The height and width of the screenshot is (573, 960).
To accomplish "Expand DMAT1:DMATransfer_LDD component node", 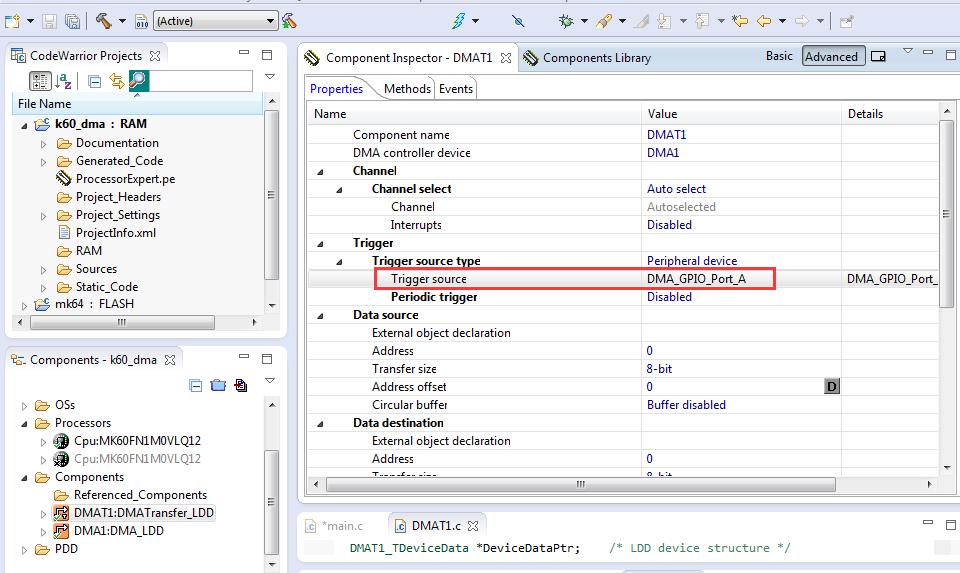I will pos(43,514).
